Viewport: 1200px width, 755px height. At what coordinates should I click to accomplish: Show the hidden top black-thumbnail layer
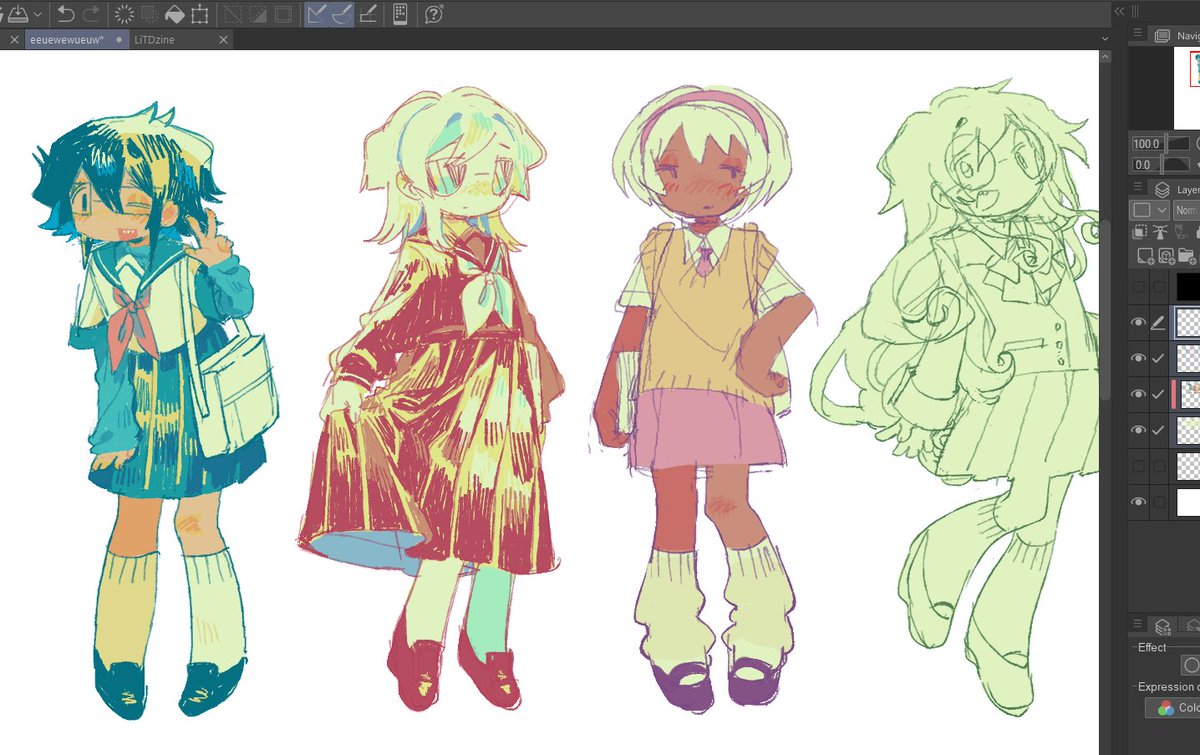coord(1138,287)
